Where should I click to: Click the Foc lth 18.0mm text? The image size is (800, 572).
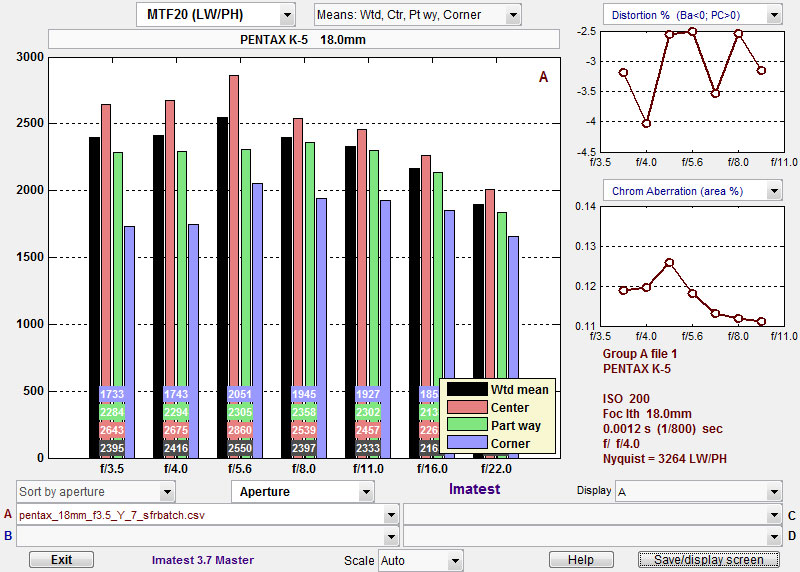click(x=647, y=413)
